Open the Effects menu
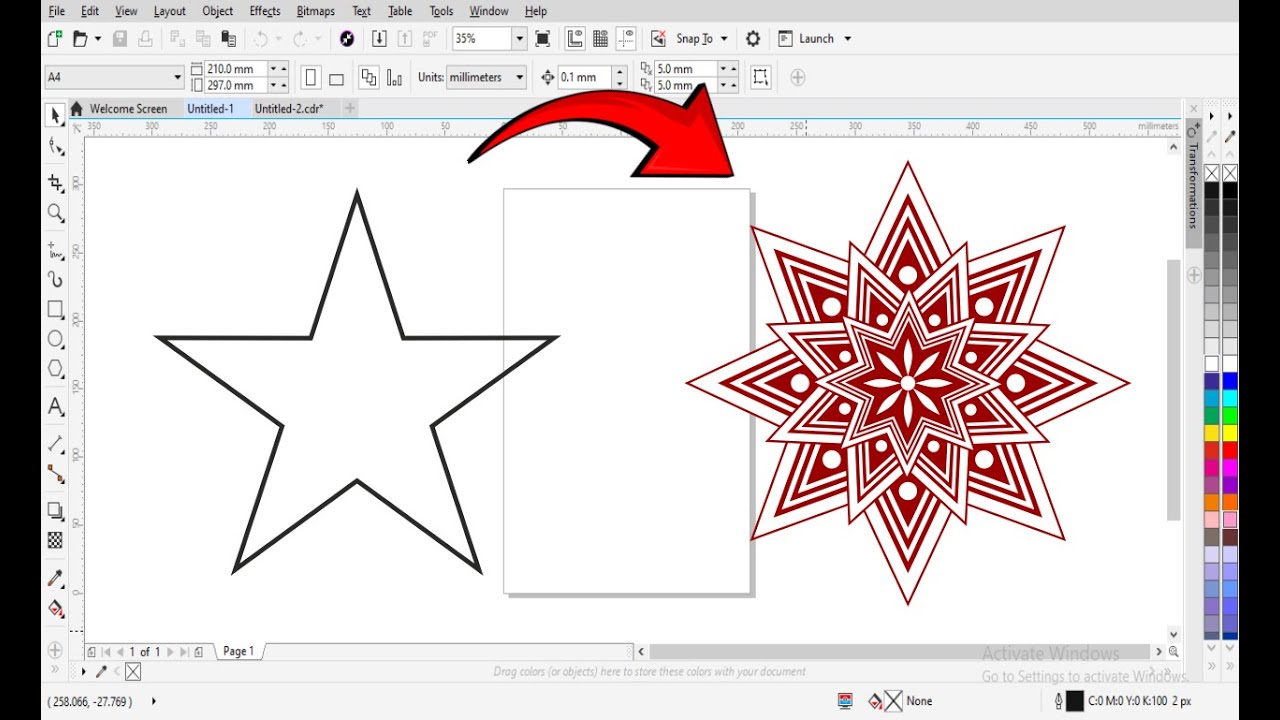Viewport: 1280px width, 720px height. tap(265, 11)
